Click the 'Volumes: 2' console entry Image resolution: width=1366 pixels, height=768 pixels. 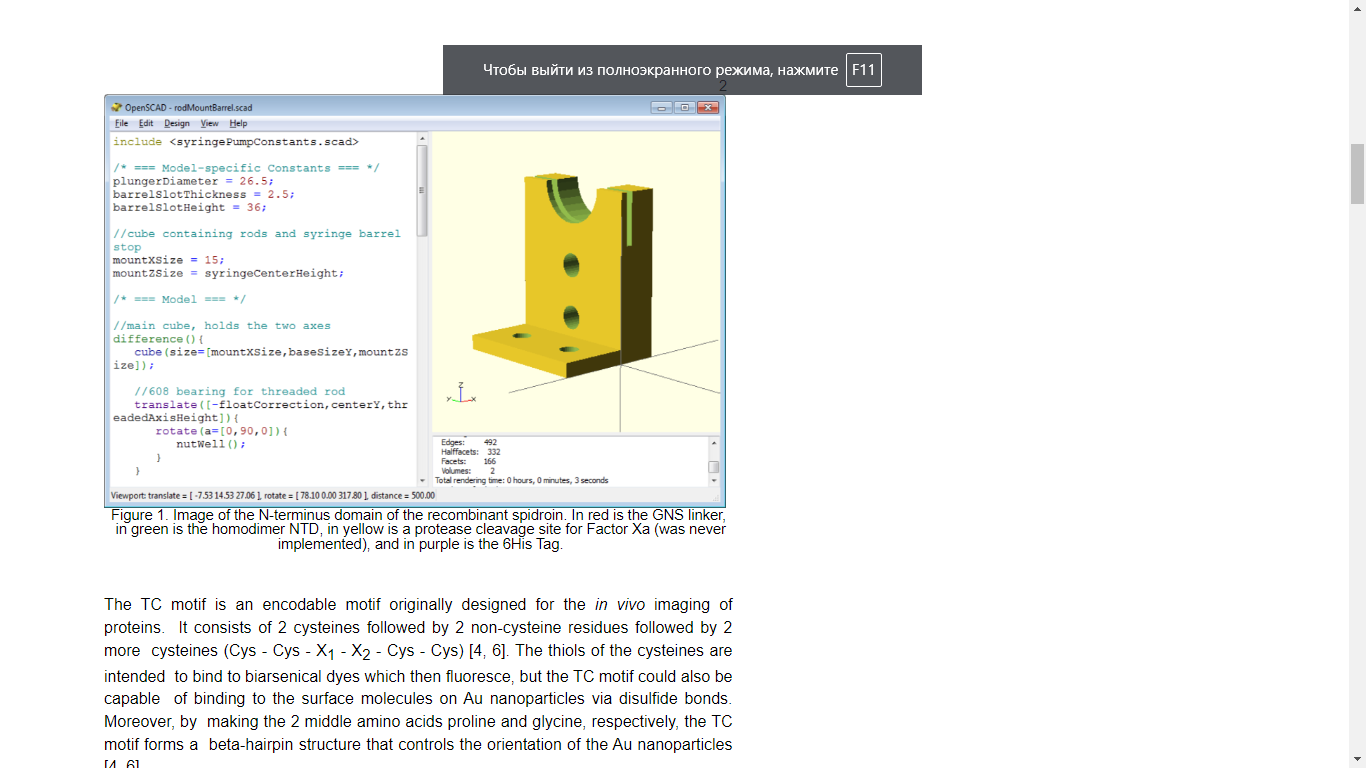click(x=468, y=471)
